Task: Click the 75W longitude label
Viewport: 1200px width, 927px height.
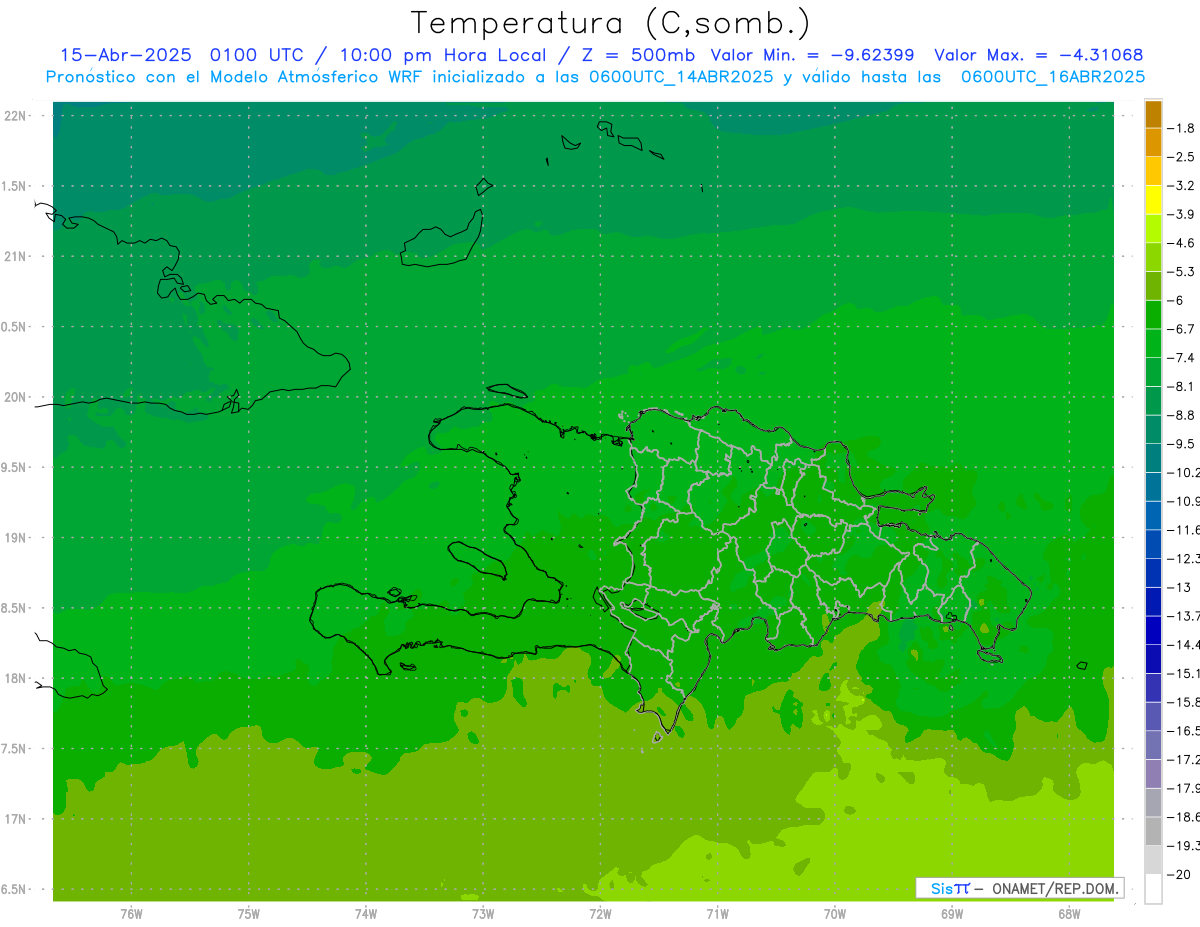Action: tap(249, 914)
